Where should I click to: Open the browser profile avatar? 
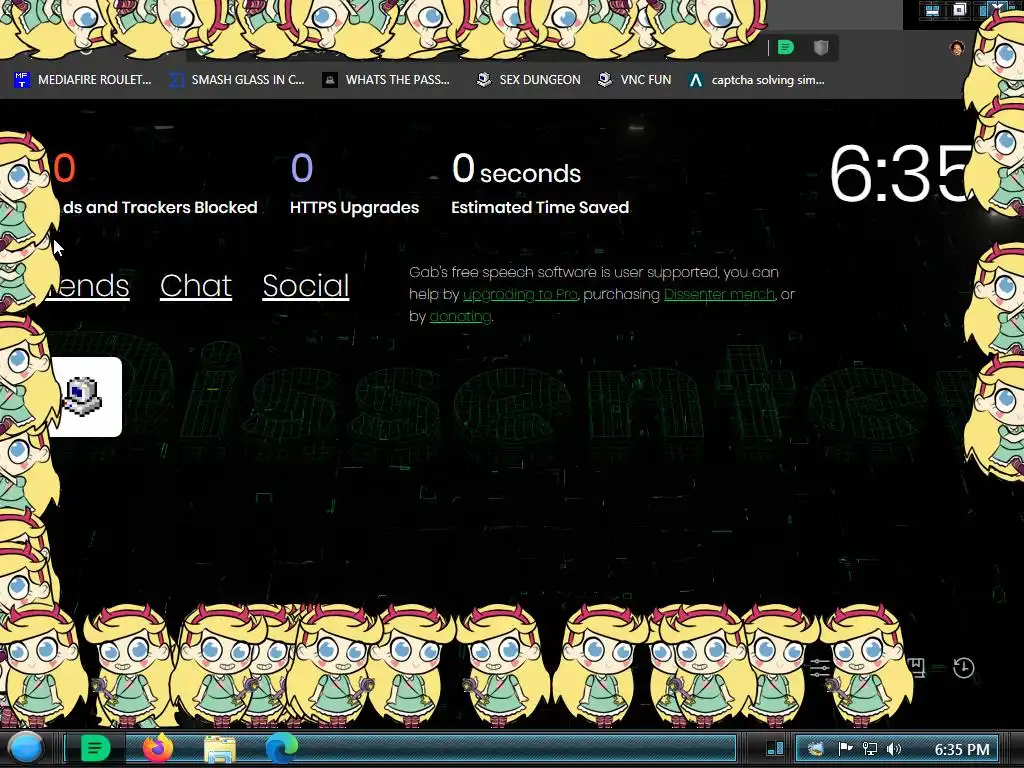tap(957, 48)
